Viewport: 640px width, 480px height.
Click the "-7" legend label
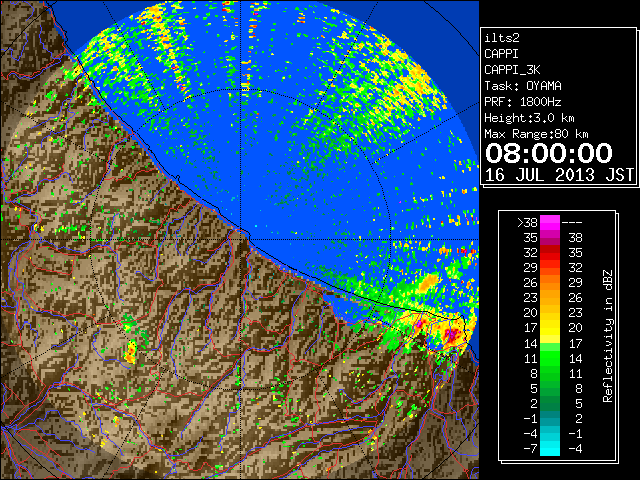[x=530, y=449]
